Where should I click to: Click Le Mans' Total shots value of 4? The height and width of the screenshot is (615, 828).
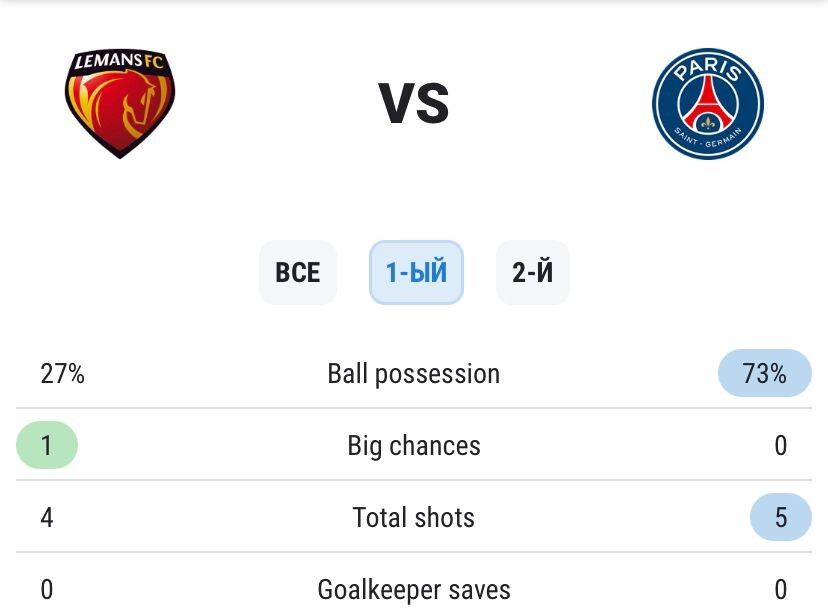(x=47, y=517)
